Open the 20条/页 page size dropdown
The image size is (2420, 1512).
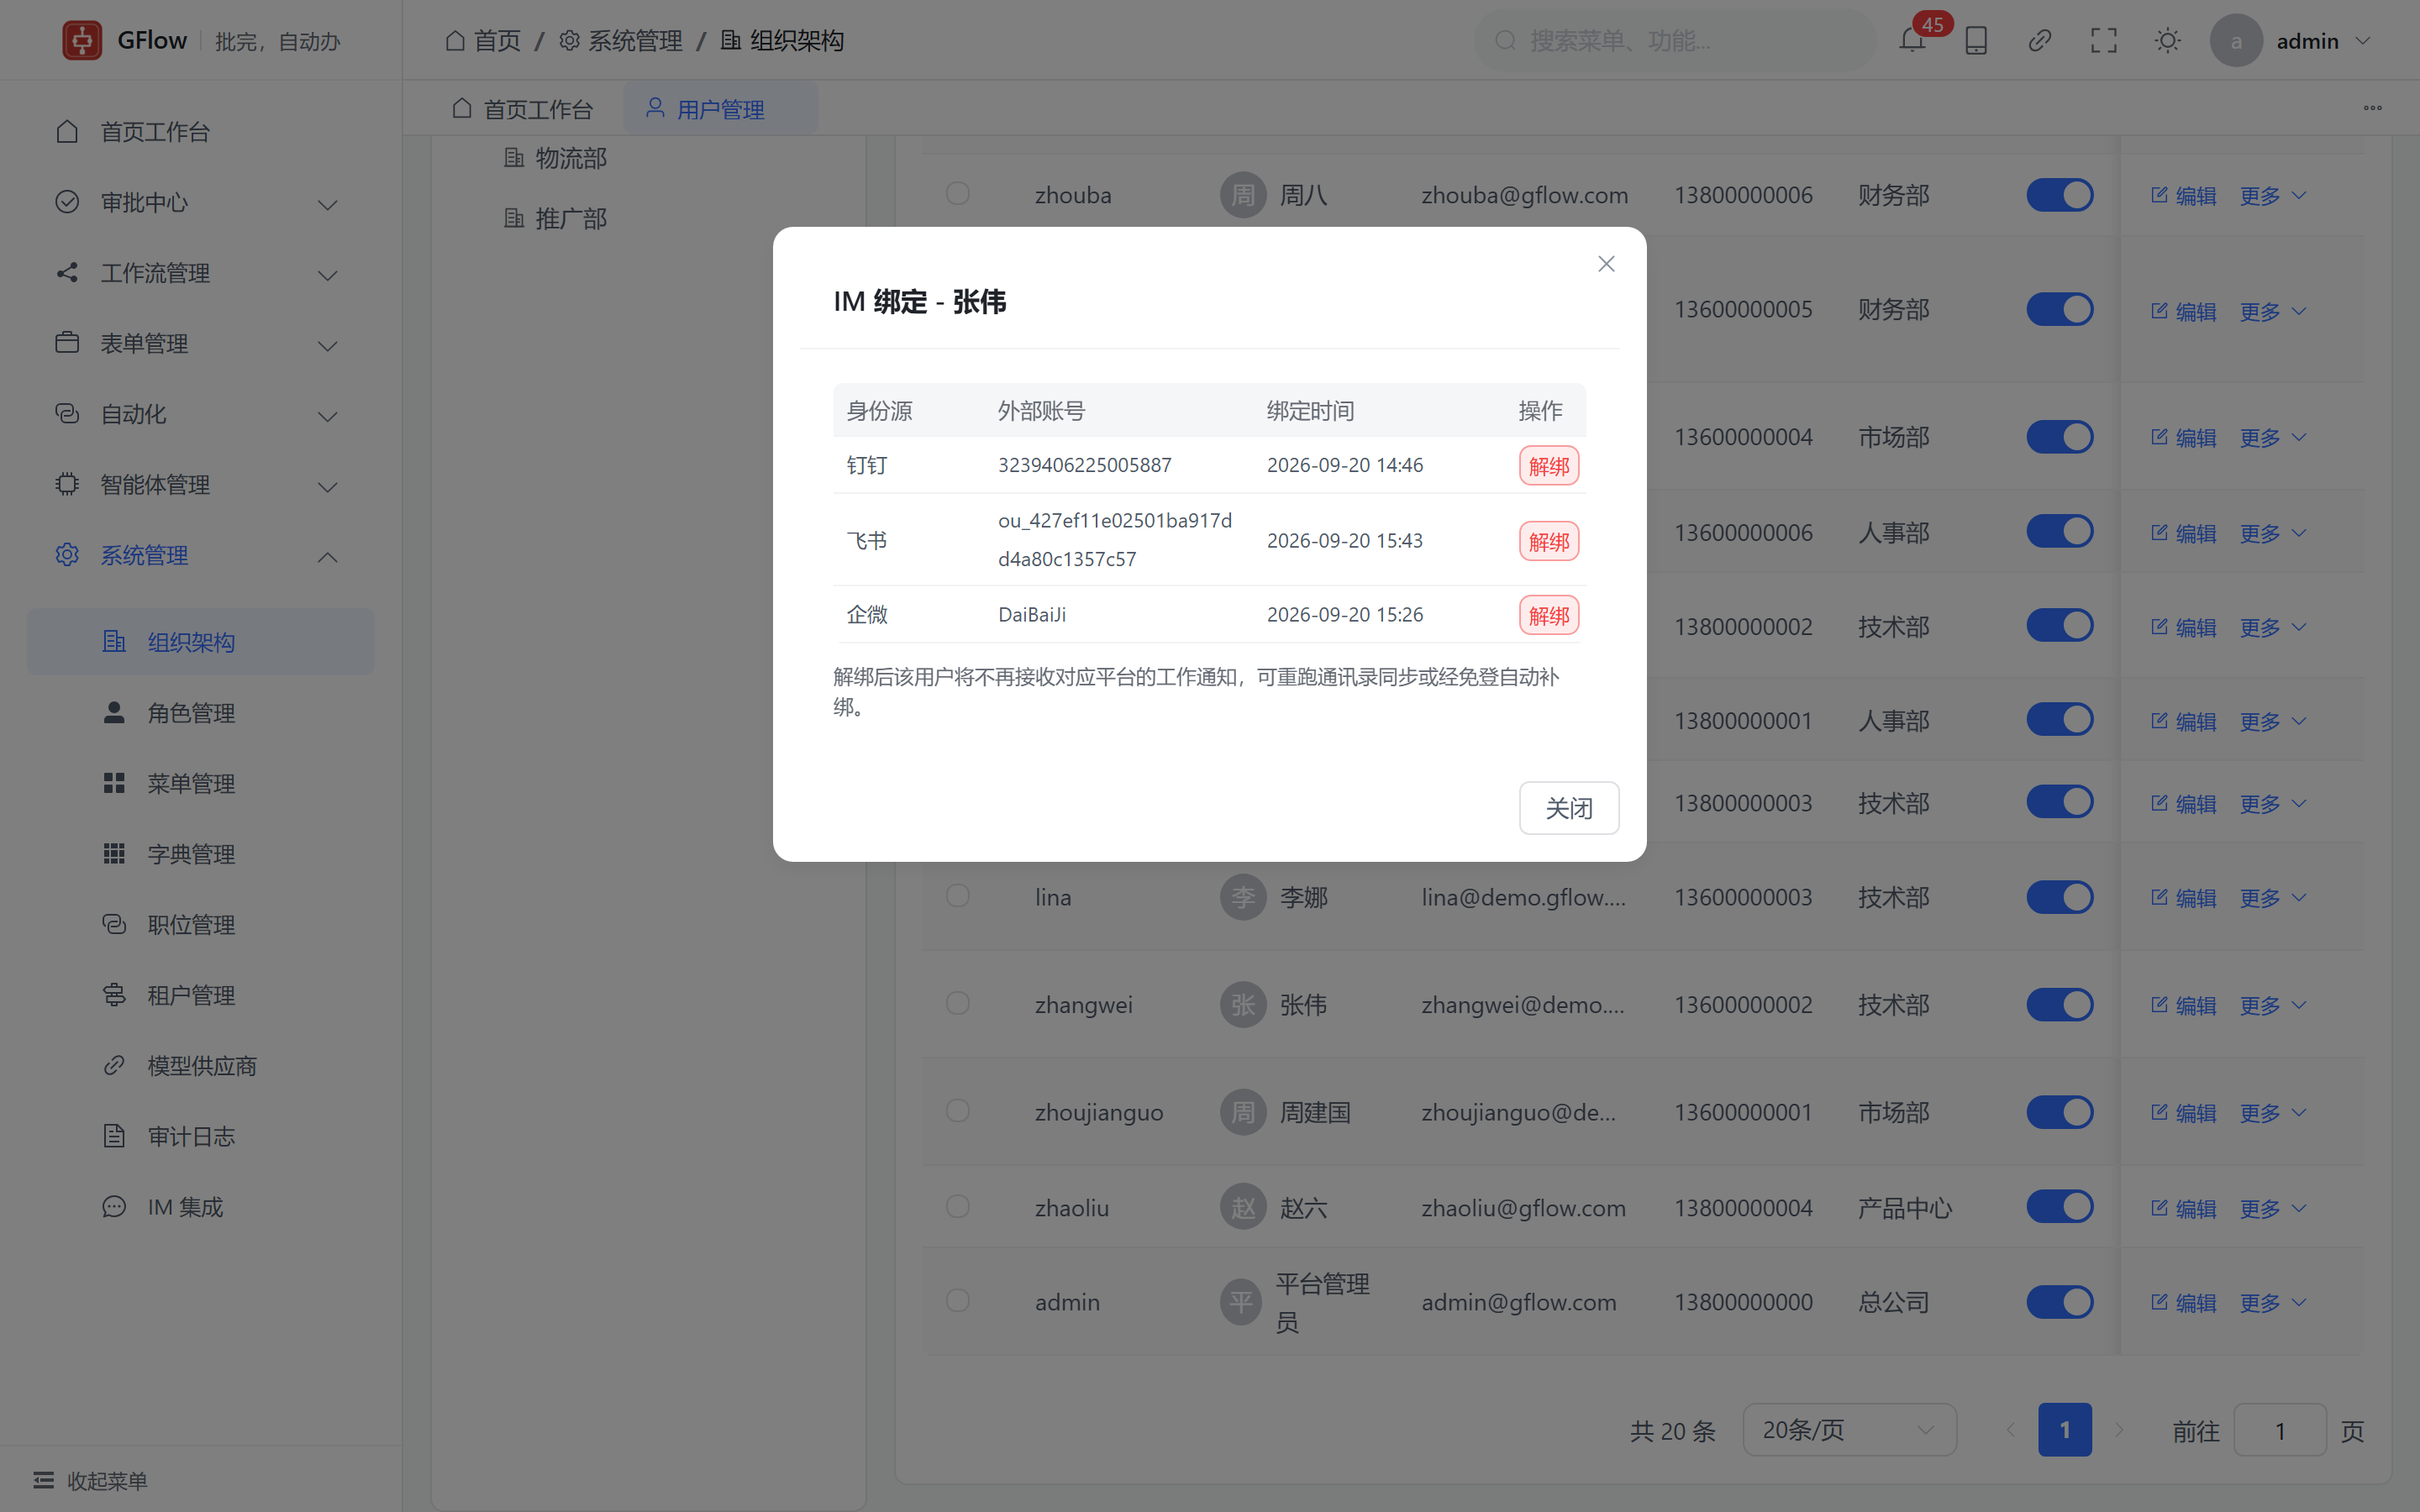tap(1849, 1430)
